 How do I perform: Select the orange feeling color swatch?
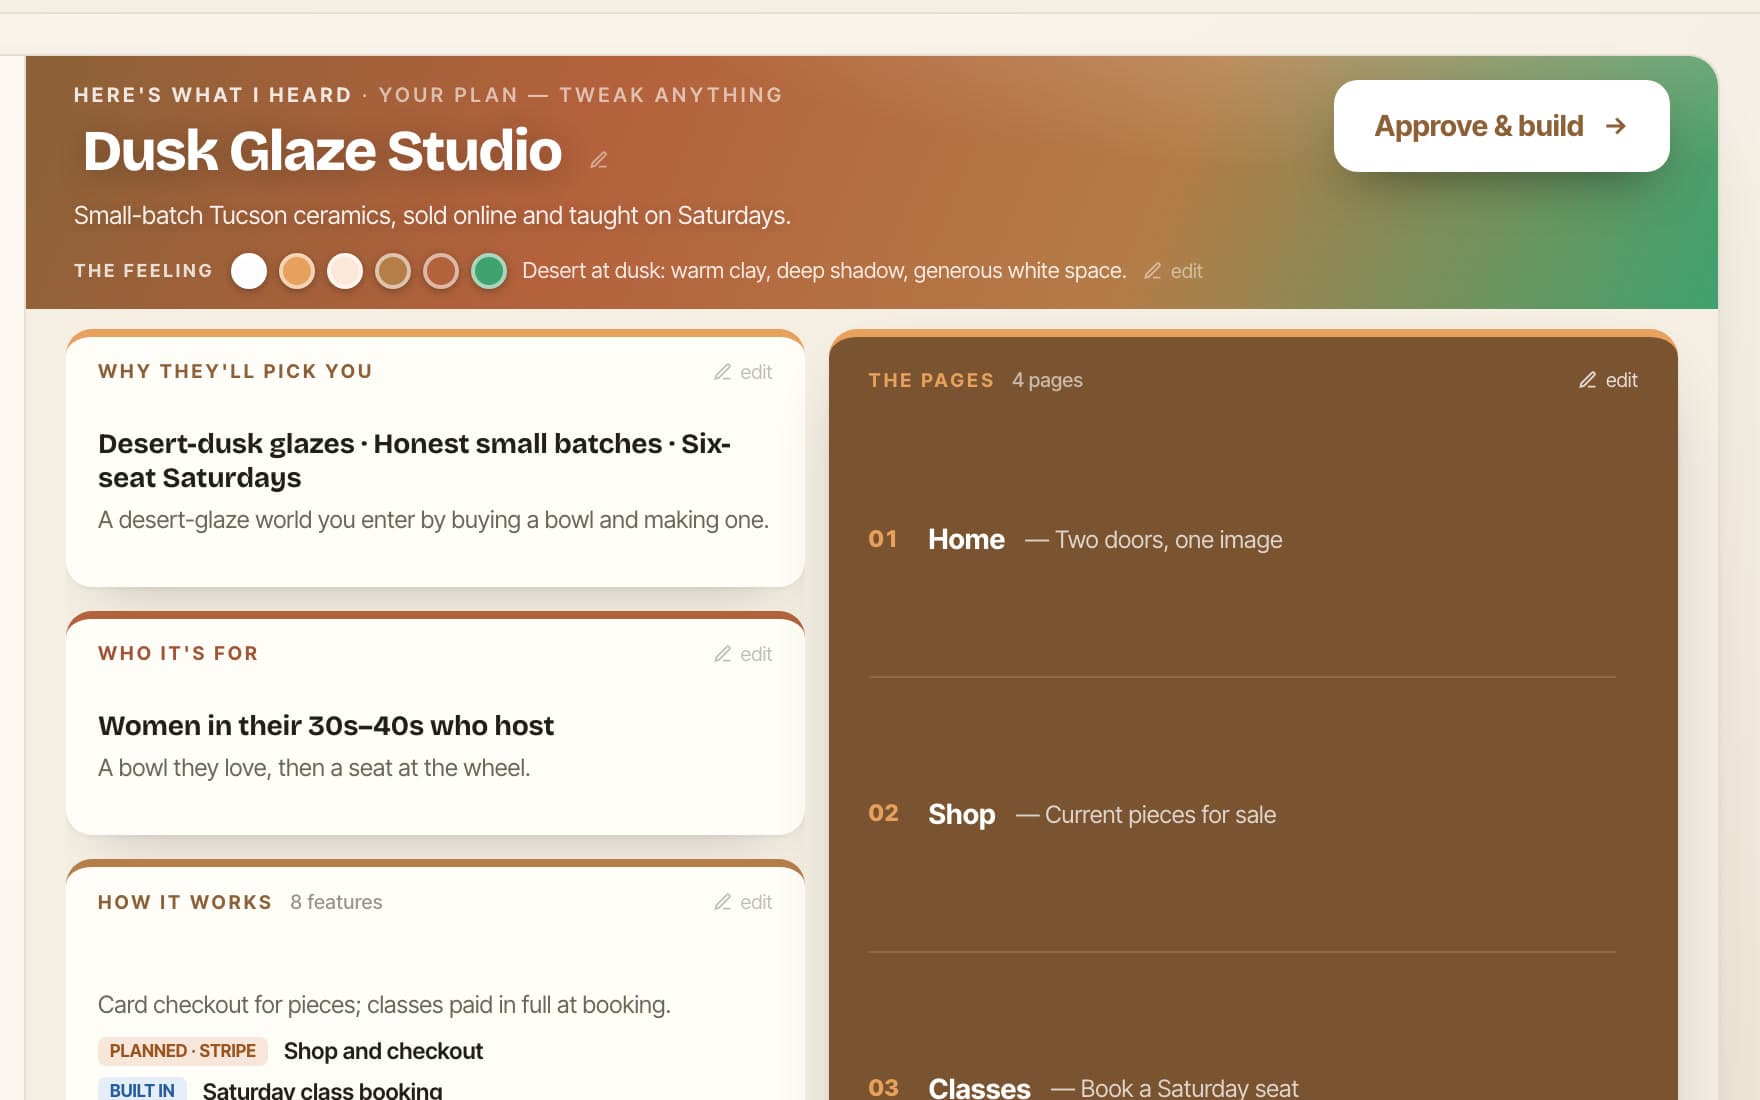[297, 271]
